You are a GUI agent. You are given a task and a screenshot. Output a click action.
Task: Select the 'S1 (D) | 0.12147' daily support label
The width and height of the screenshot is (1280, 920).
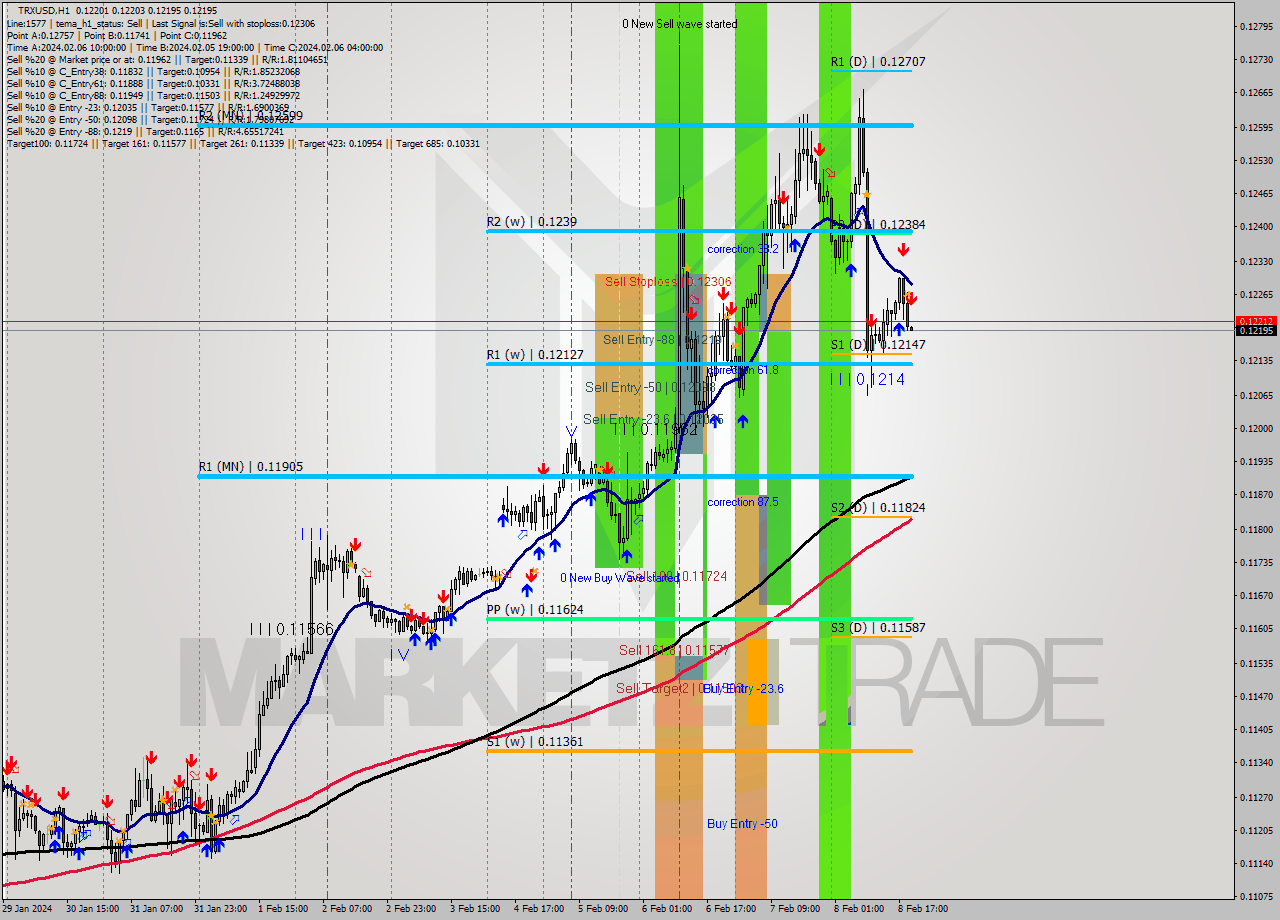[x=878, y=344]
